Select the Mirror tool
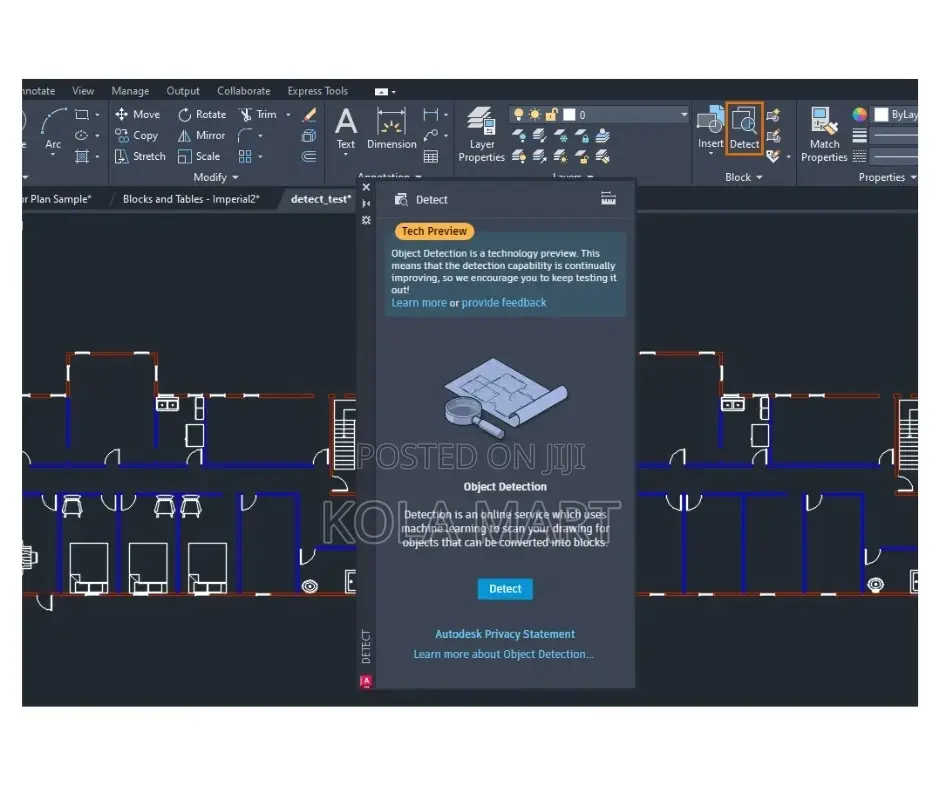The height and width of the screenshot is (788, 940). [201, 136]
